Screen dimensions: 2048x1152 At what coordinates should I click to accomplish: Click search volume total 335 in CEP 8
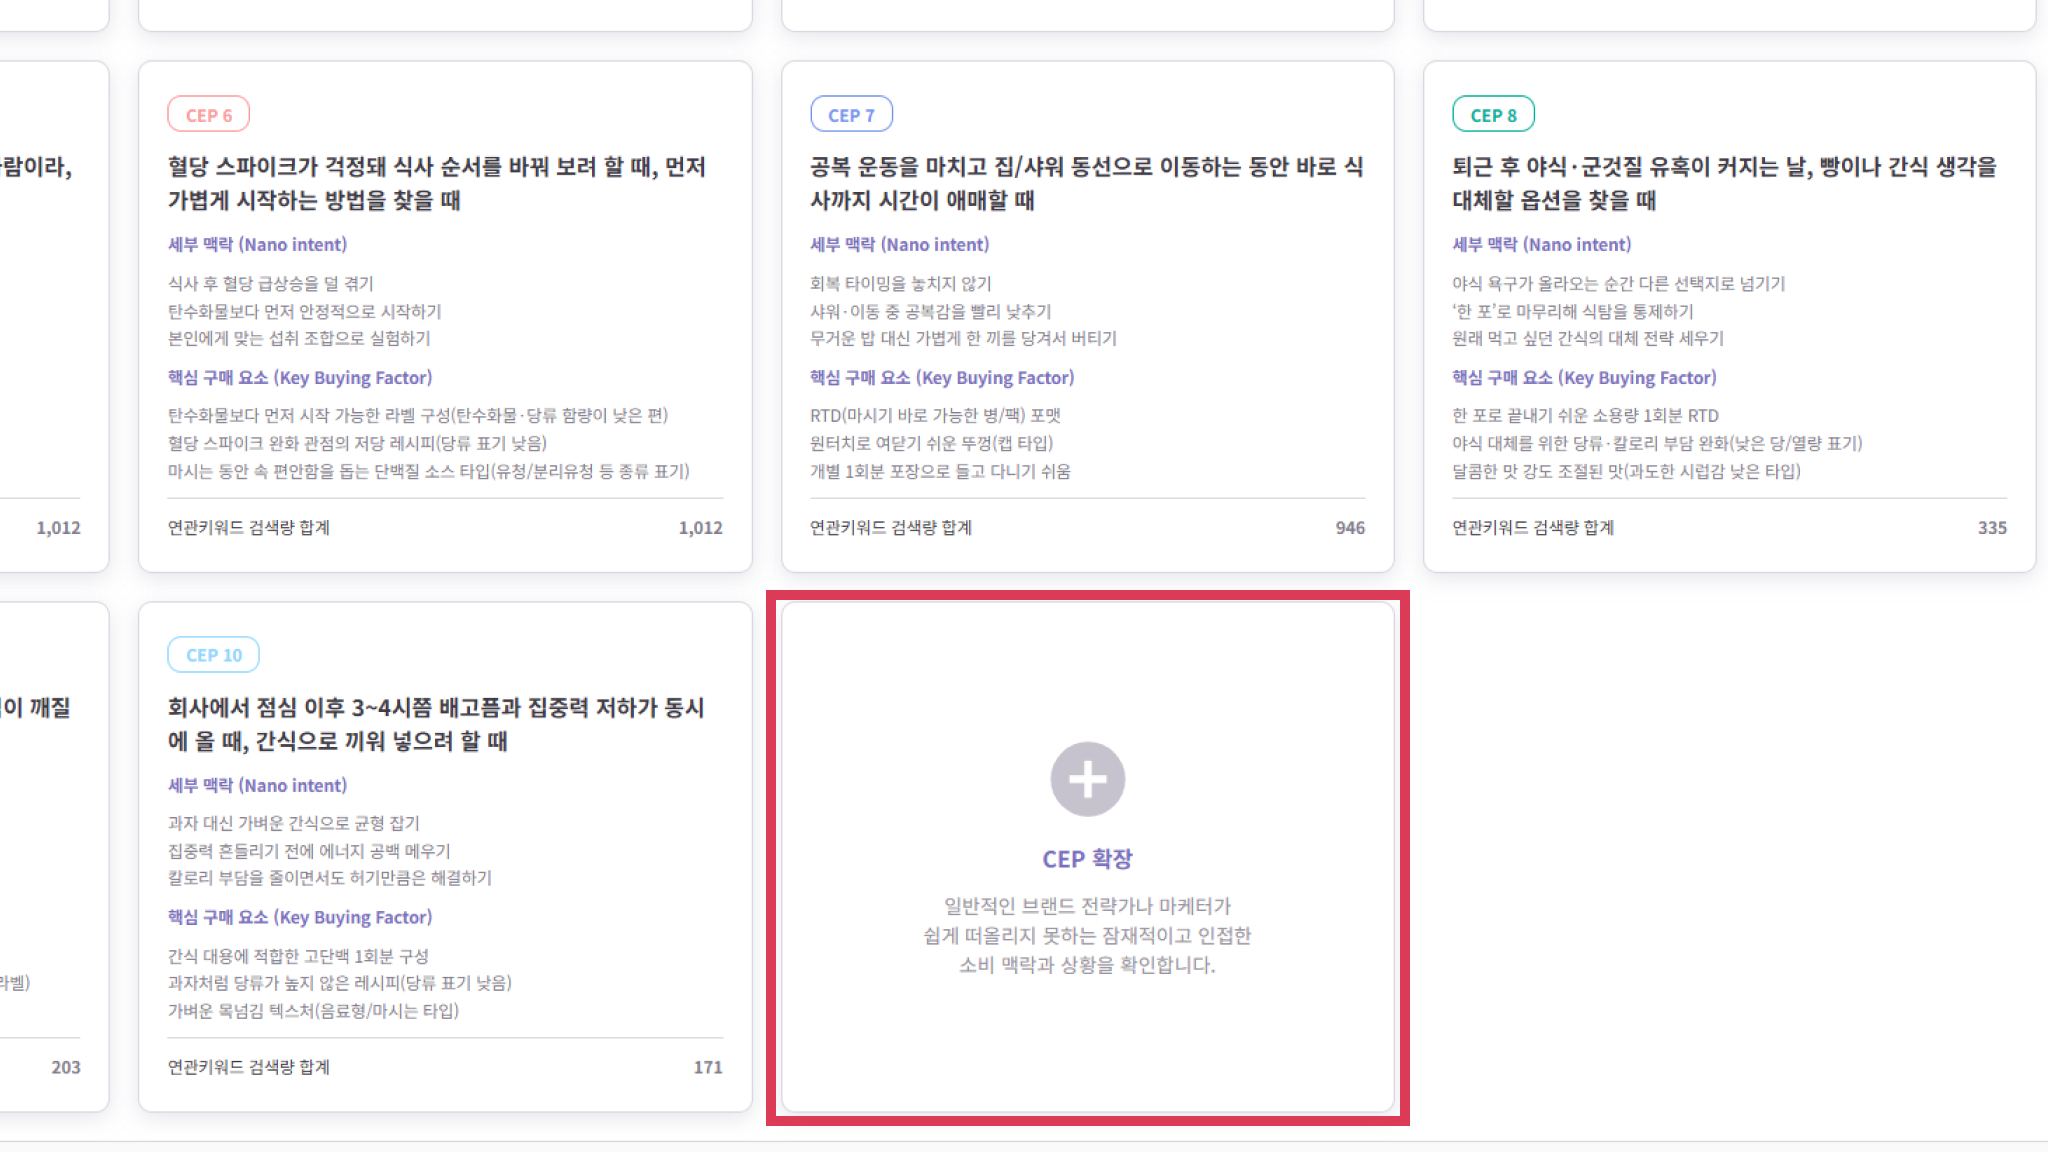pyautogui.click(x=1991, y=528)
